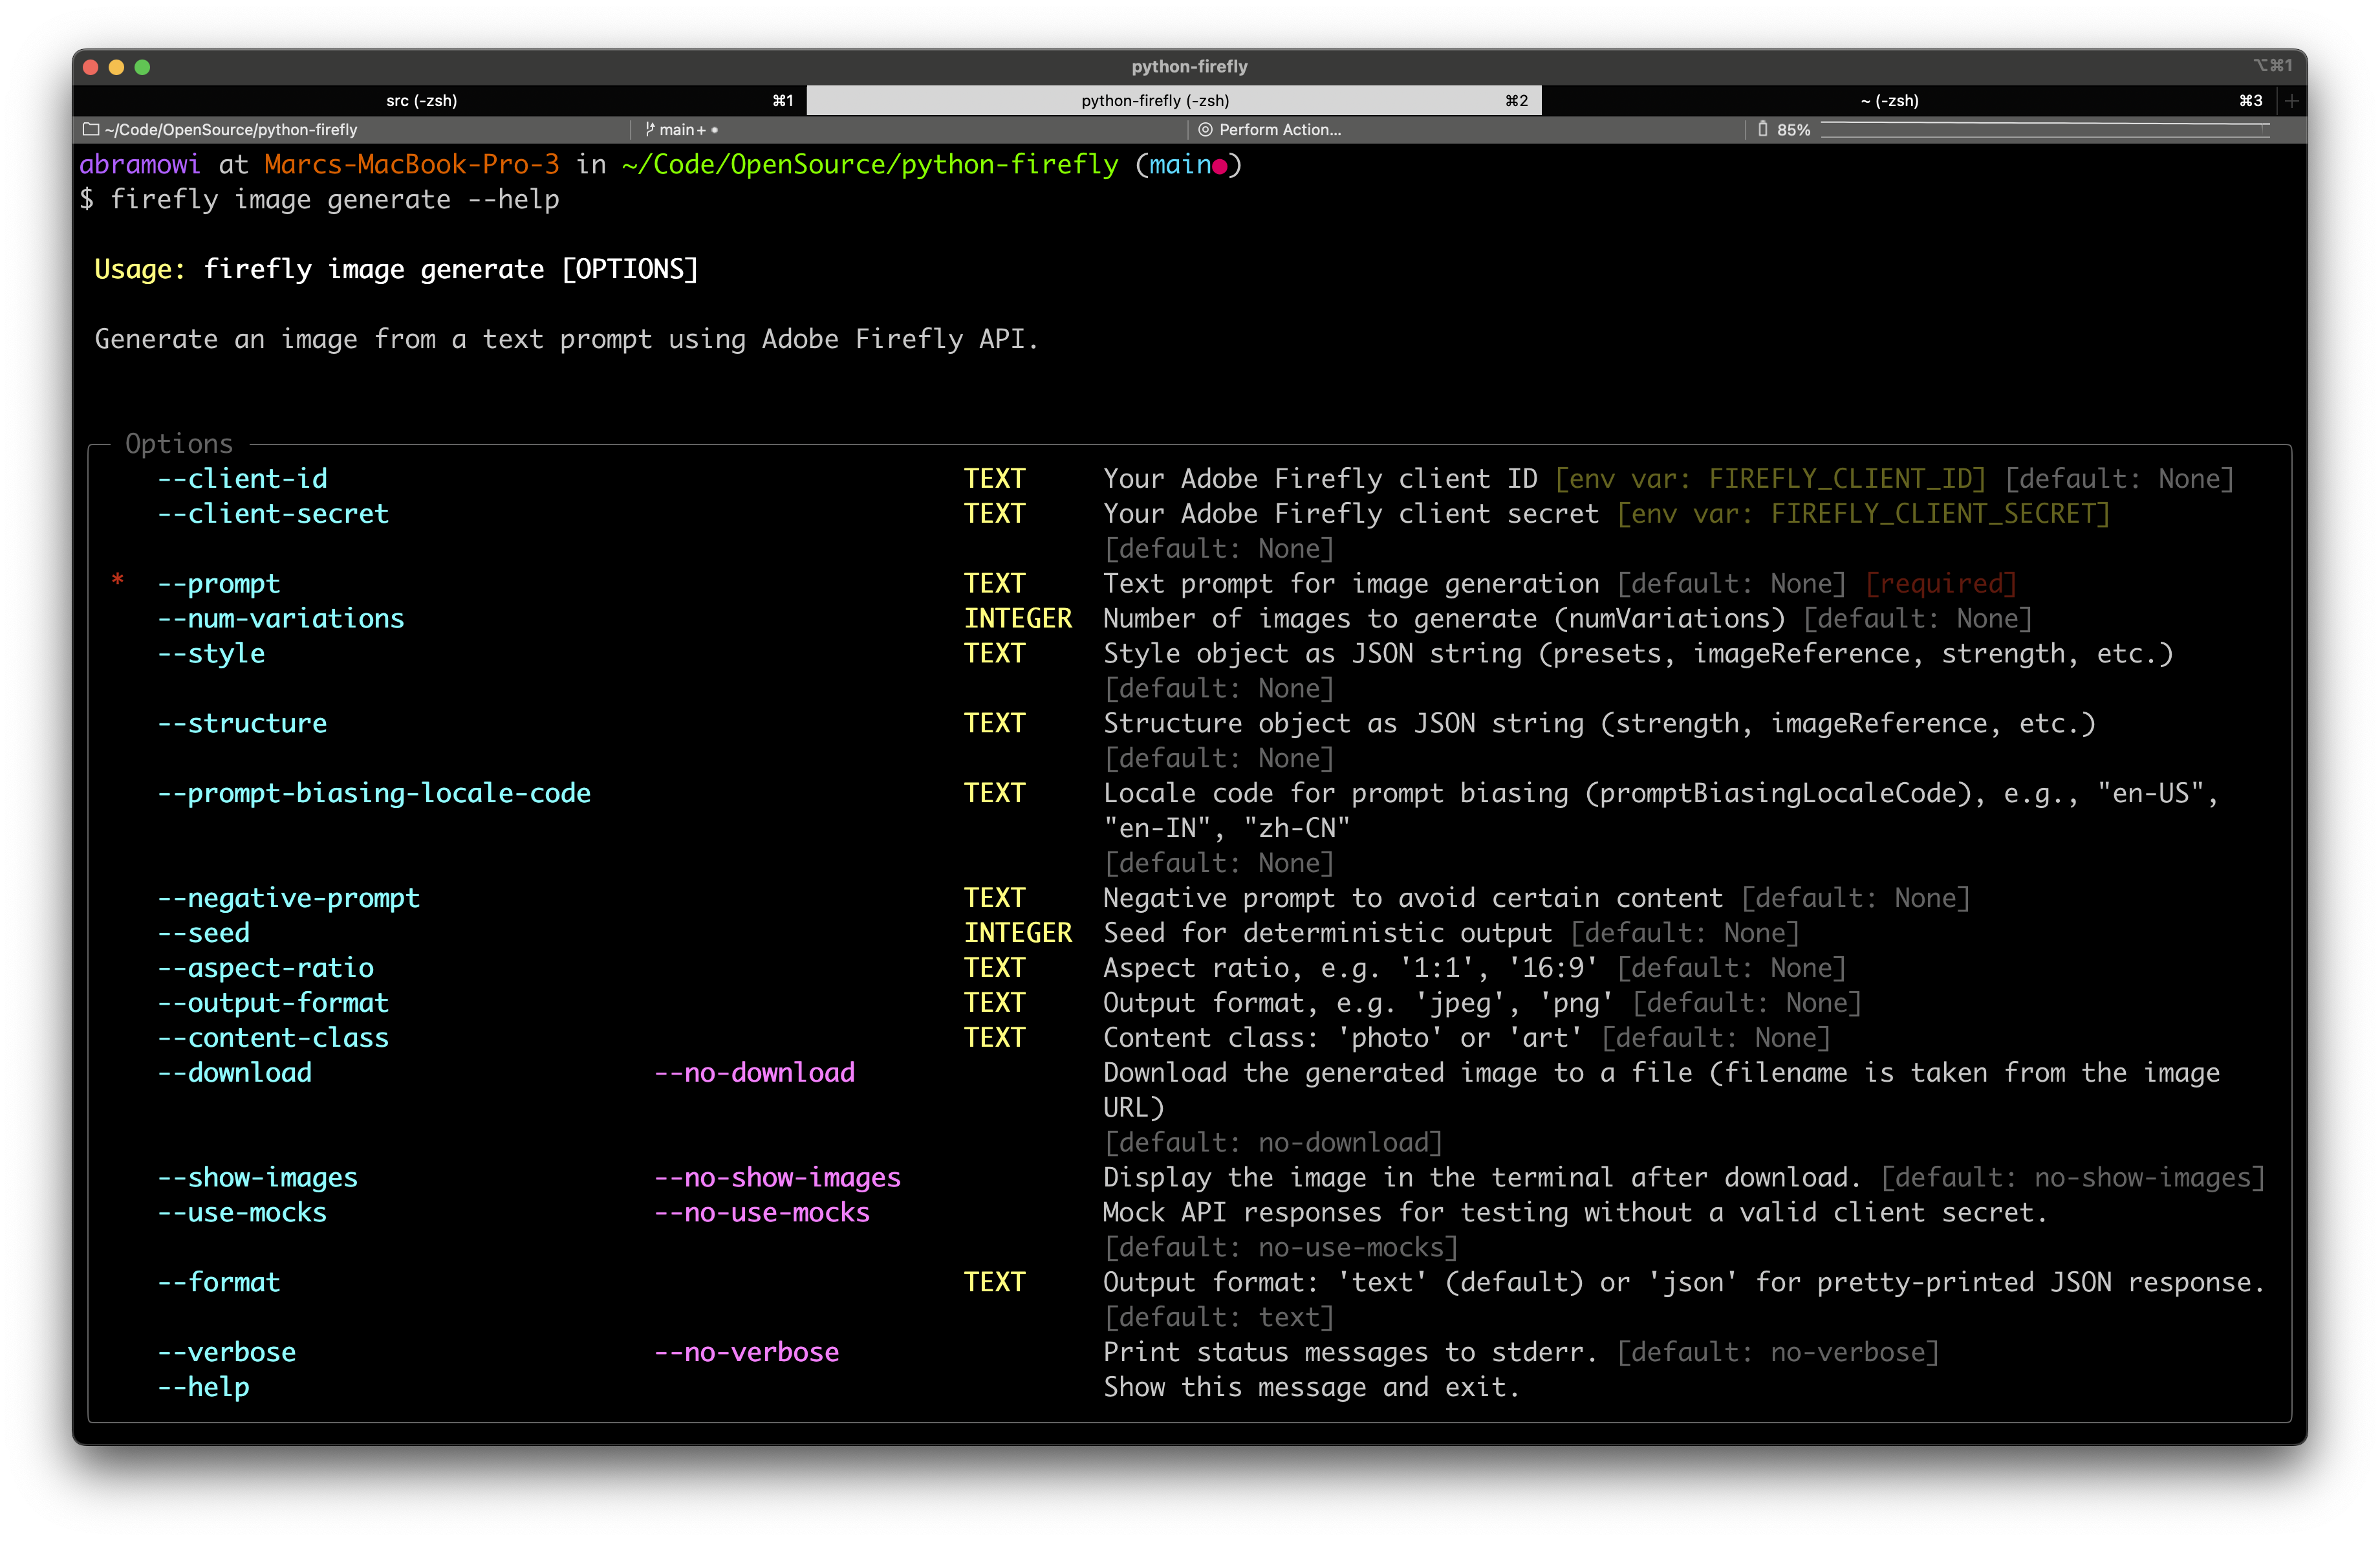Minimize window with the yellow button
2380x1541 pixels.
tap(117, 67)
